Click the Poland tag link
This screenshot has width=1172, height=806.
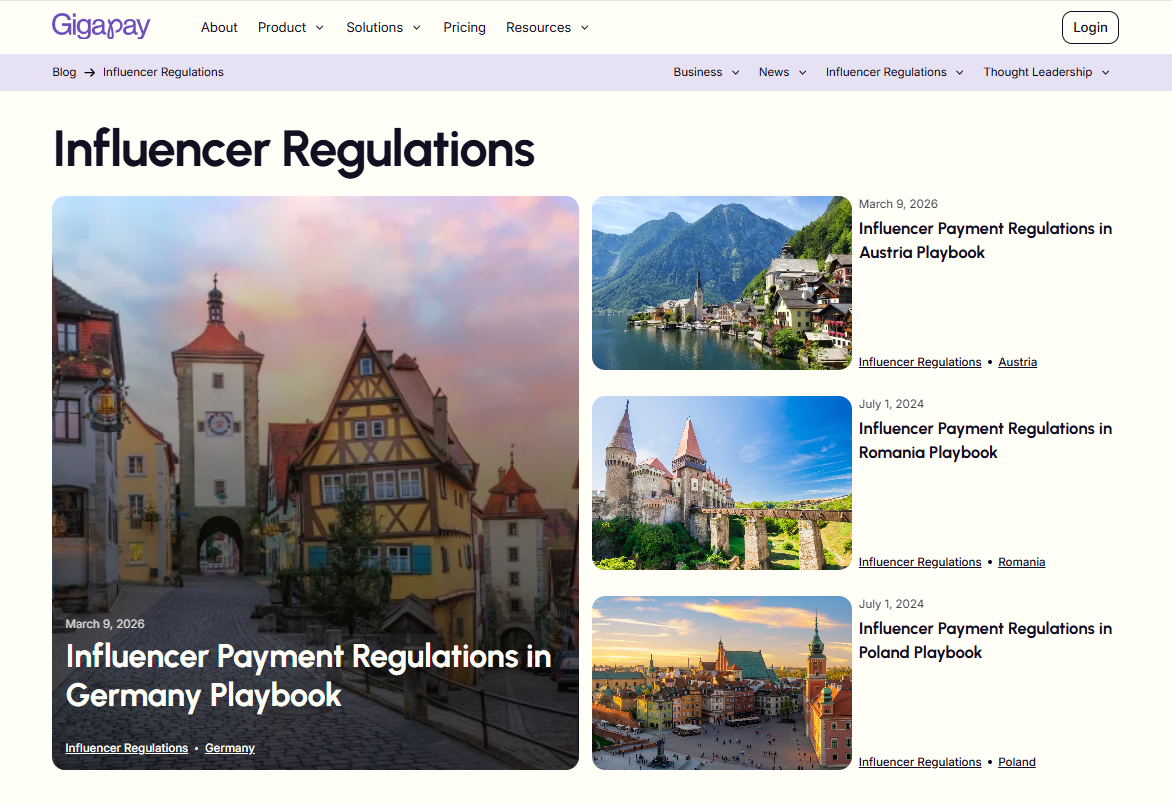(x=1017, y=762)
